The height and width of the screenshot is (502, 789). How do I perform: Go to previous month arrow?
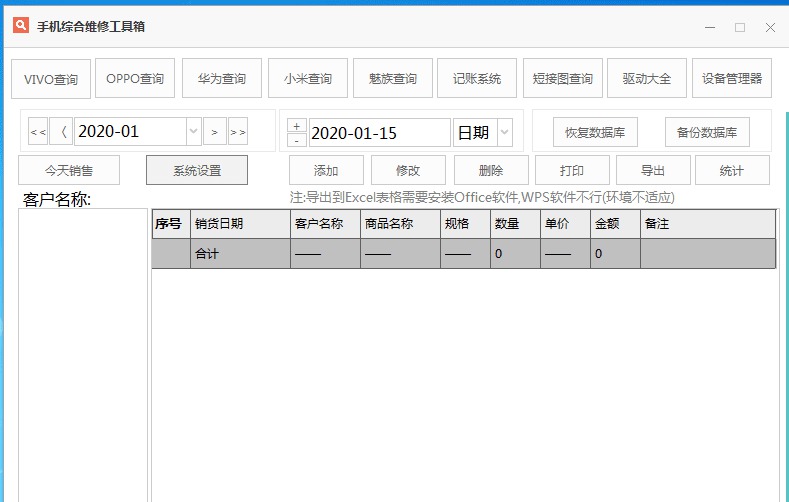pos(61,132)
